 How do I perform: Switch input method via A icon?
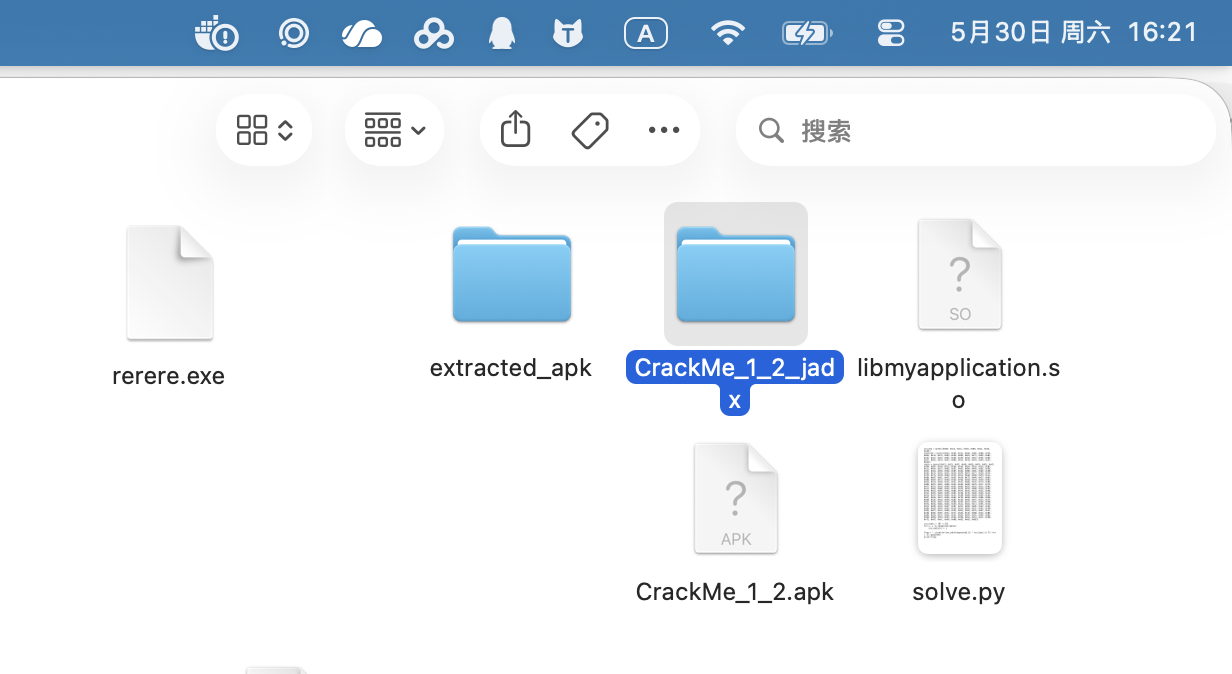(x=646, y=34)
